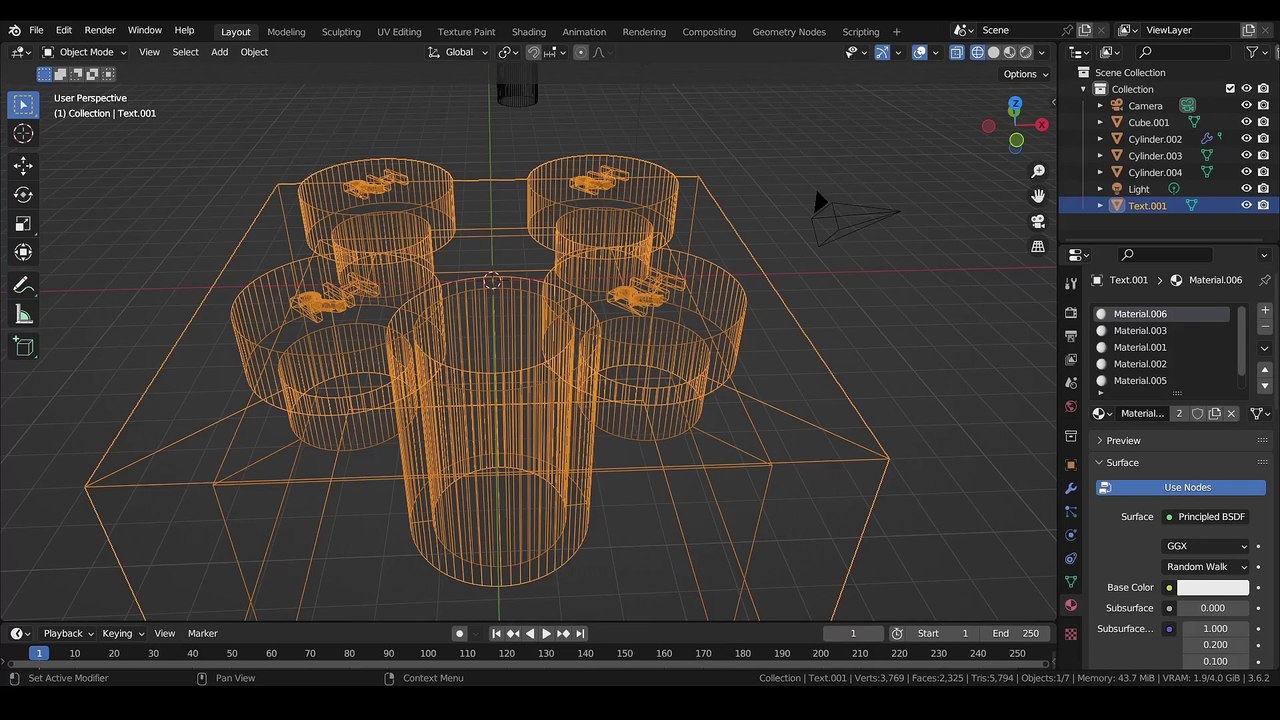Open the GGX distribution dropdown
Viewport: 1280px width, 720px height.
click(x=1206, y=546)
